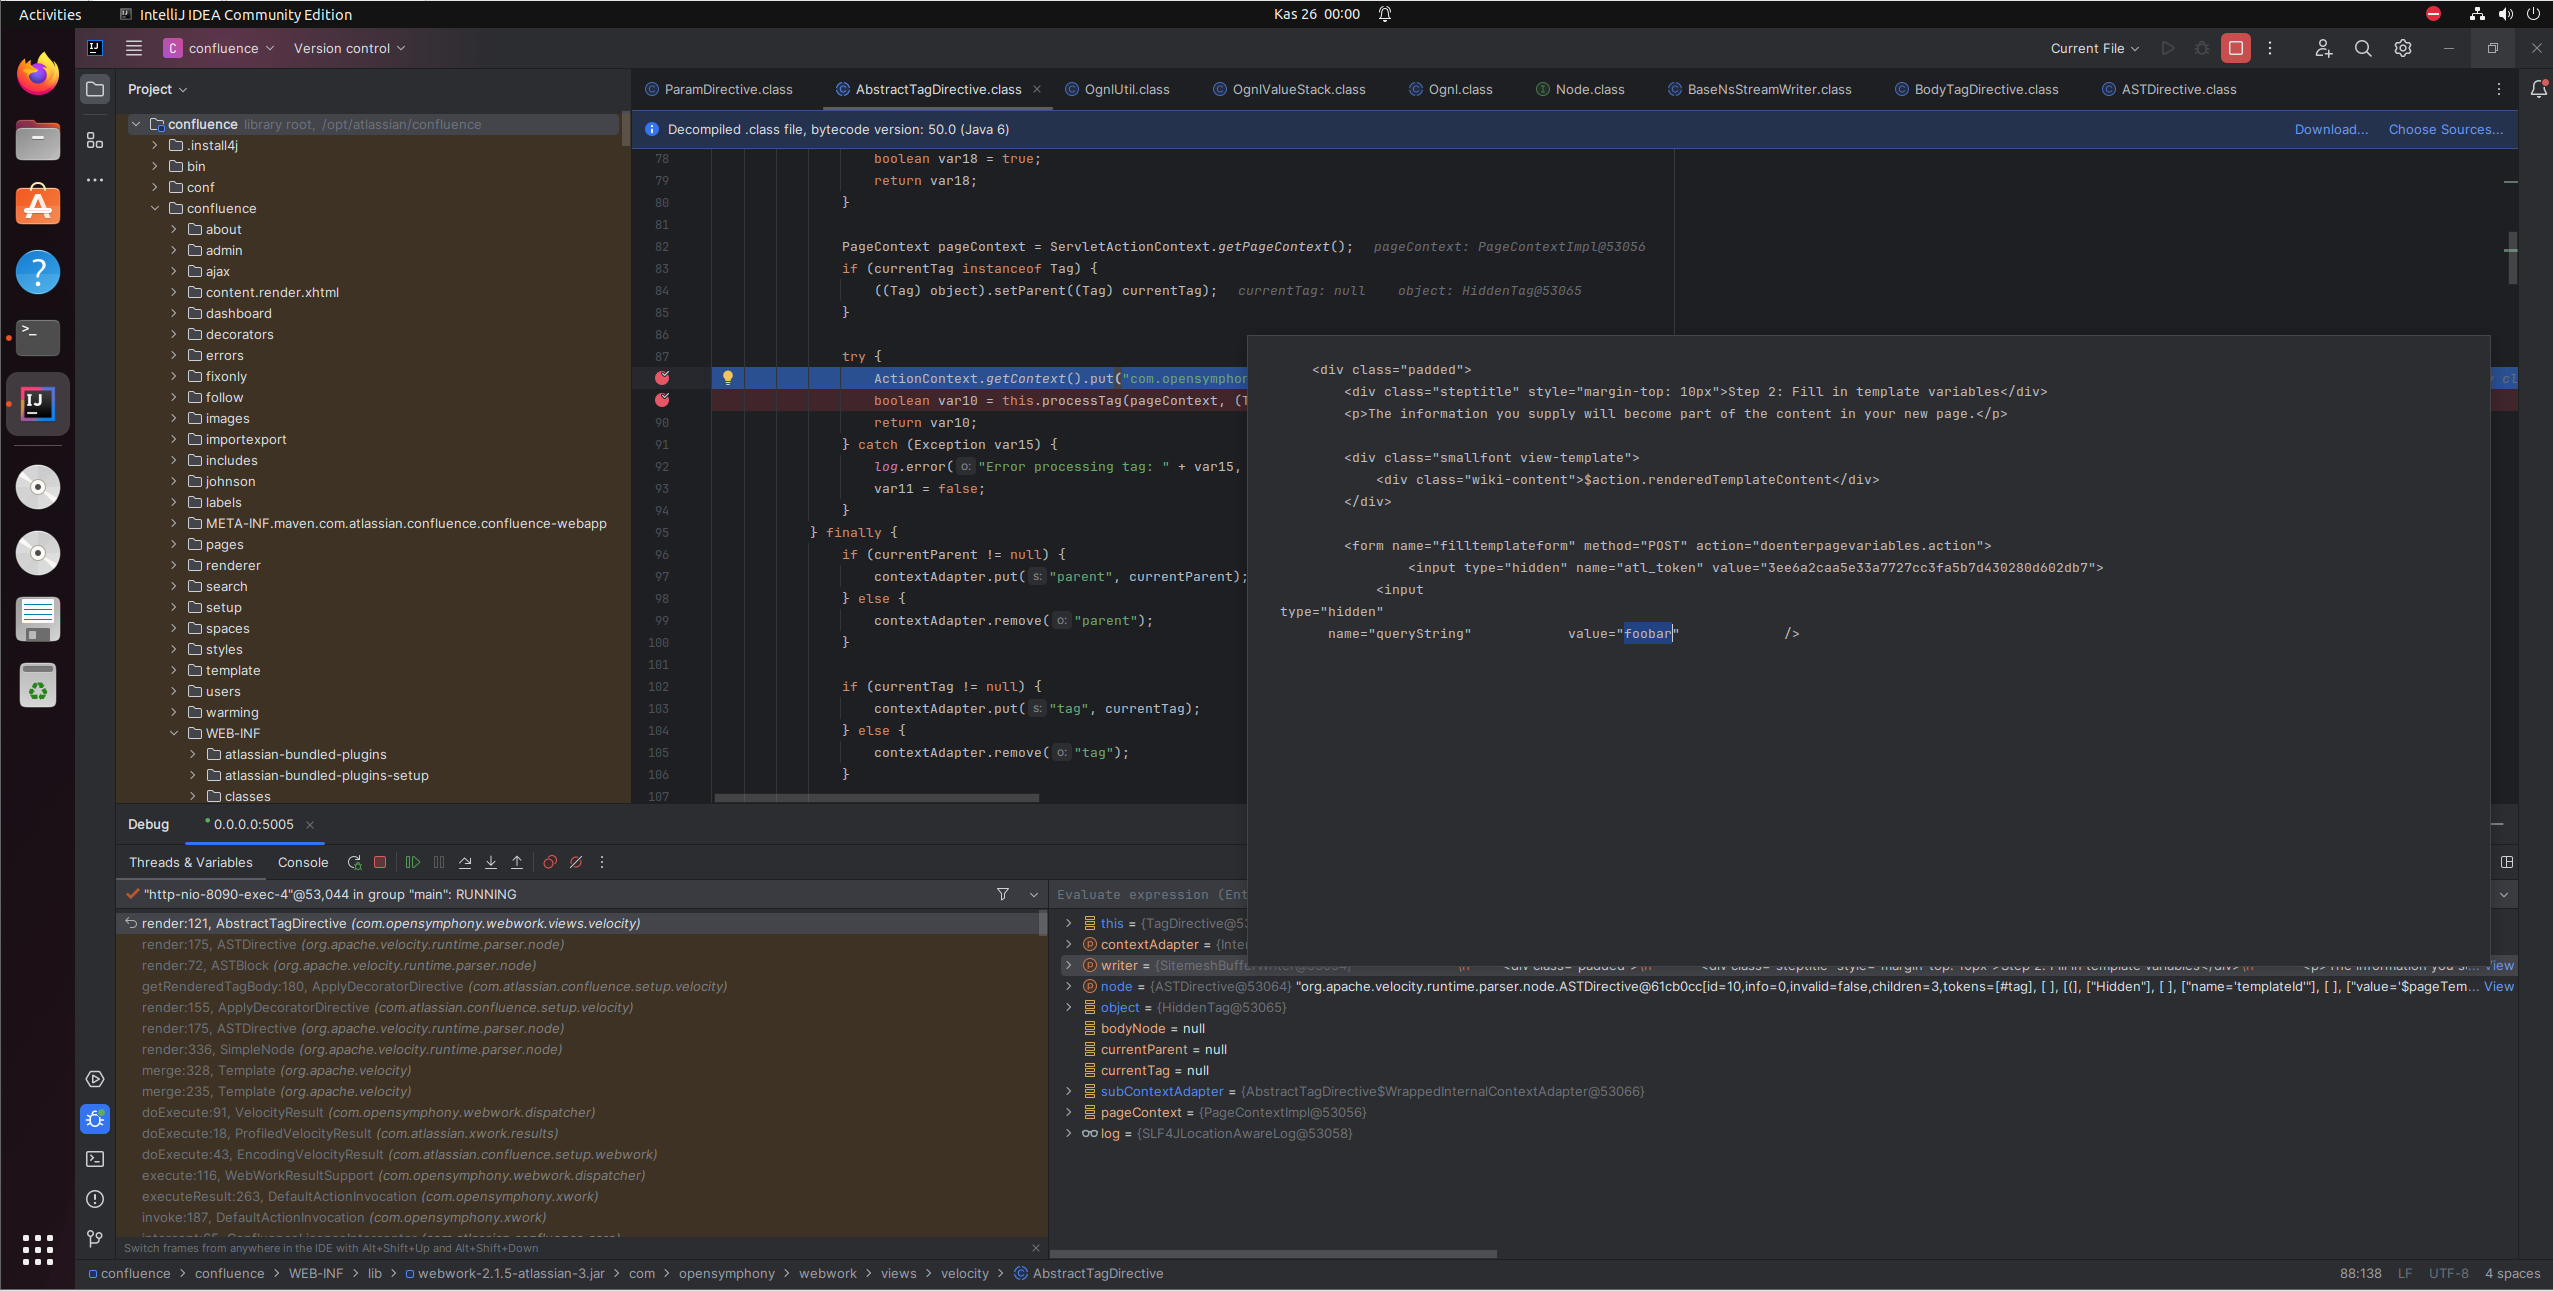Switch to OgnlUtil.class tab

pos(1117,89)
